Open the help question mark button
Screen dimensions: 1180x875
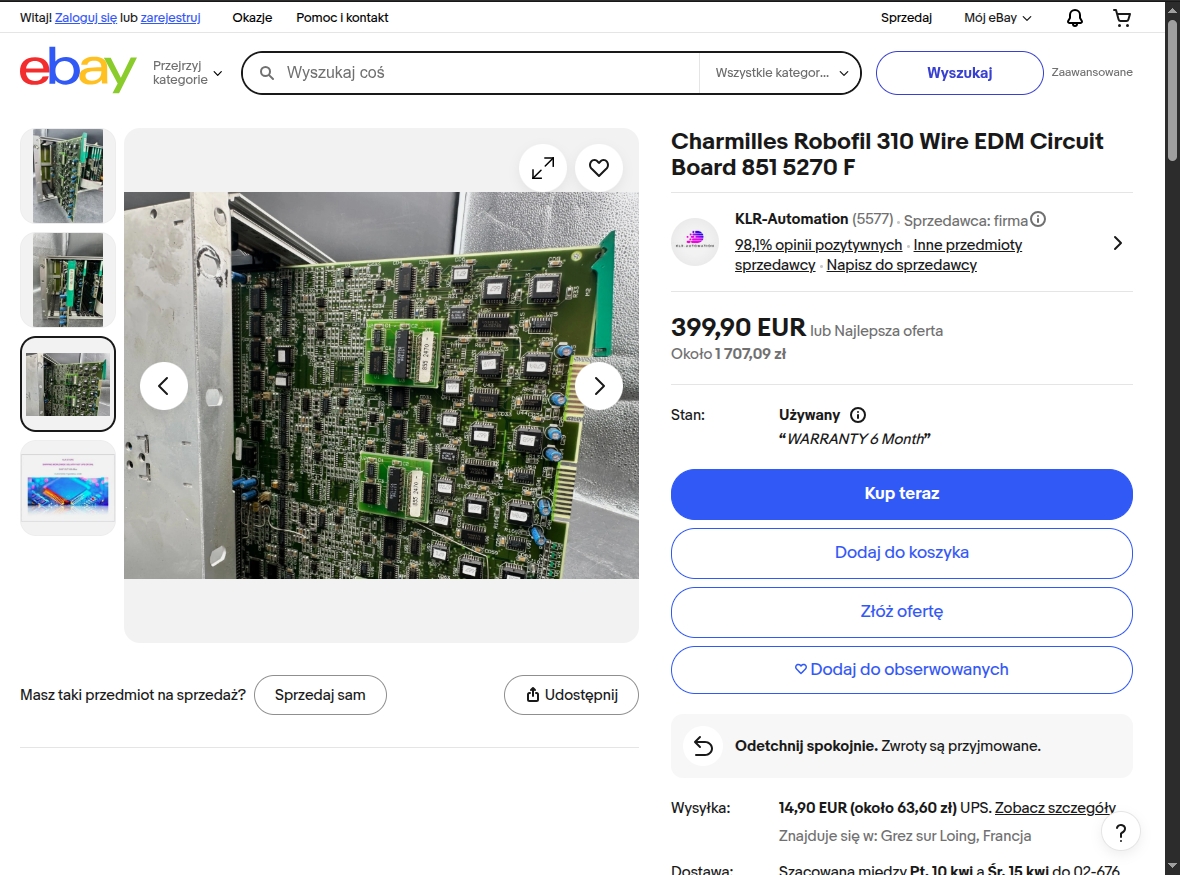coord(1121,832)
